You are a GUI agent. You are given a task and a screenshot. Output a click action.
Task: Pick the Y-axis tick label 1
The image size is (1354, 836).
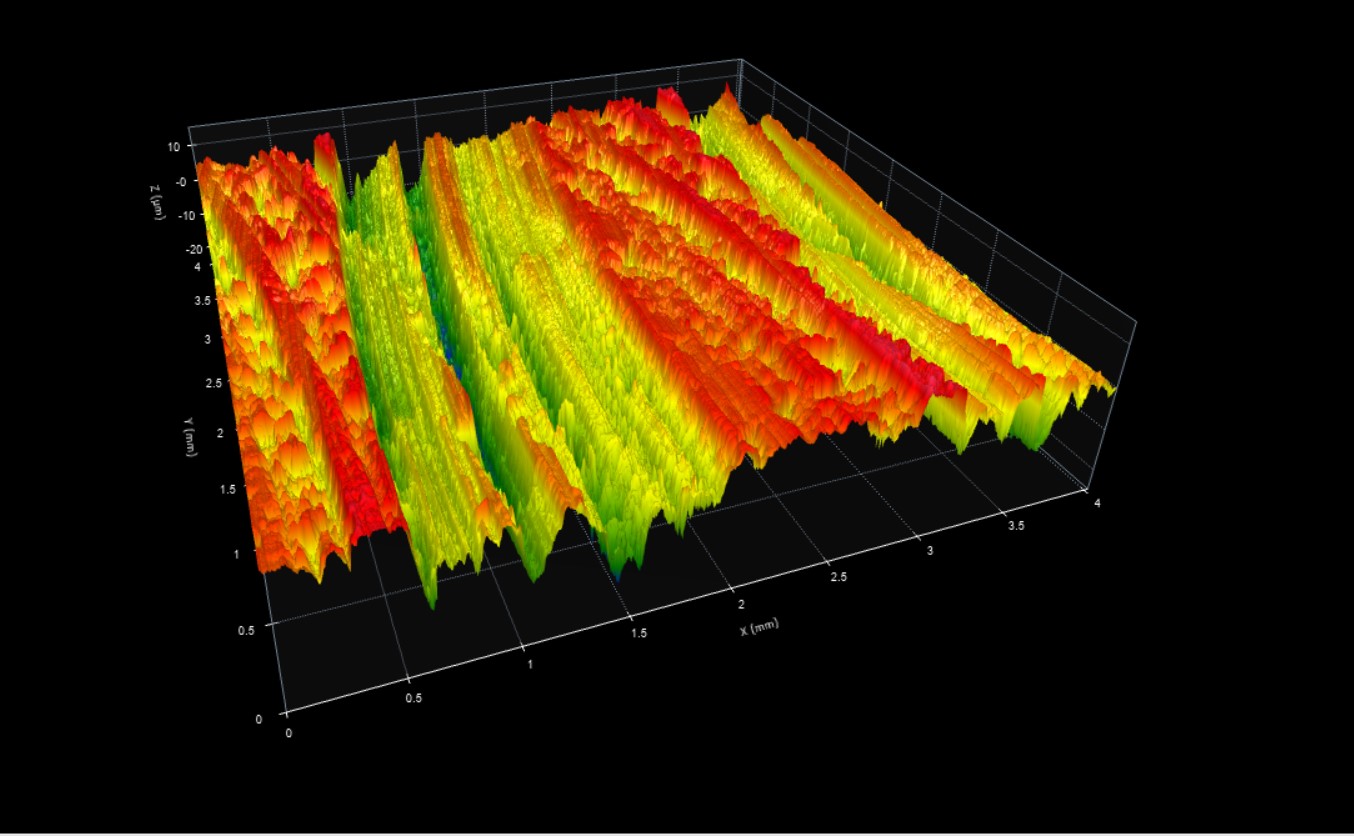(x=237, y=553)
